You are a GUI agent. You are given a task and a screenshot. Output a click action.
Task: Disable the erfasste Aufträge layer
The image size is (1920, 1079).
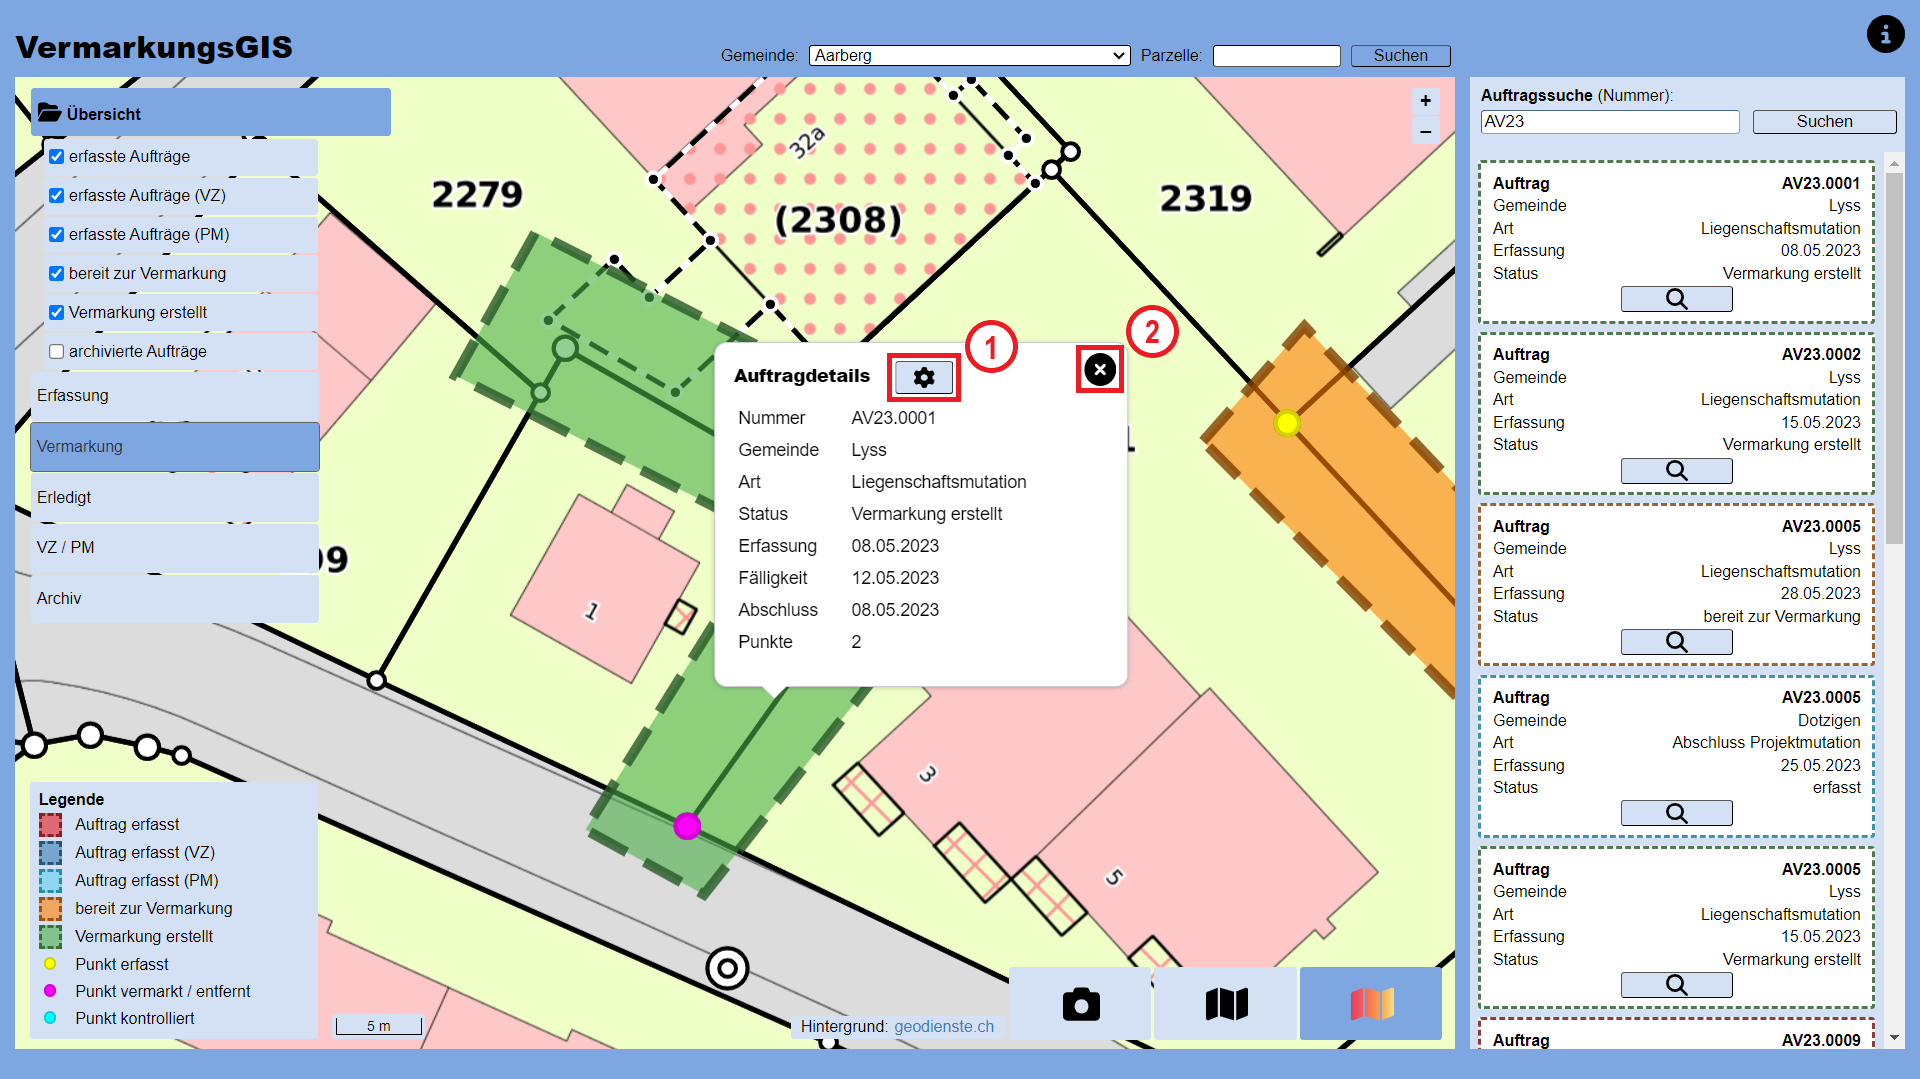pyautogui.click(x=56, y=156)
